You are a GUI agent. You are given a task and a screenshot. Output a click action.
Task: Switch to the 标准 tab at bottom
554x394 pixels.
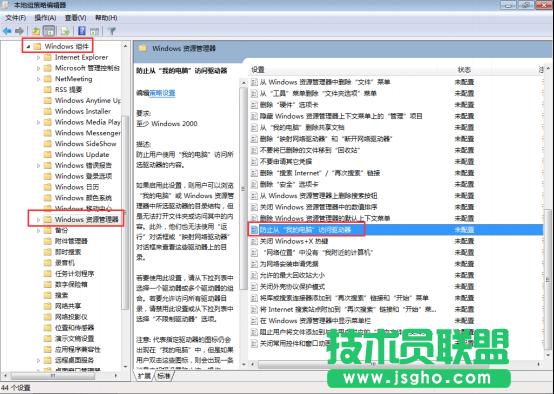click(x=164, y=376)
